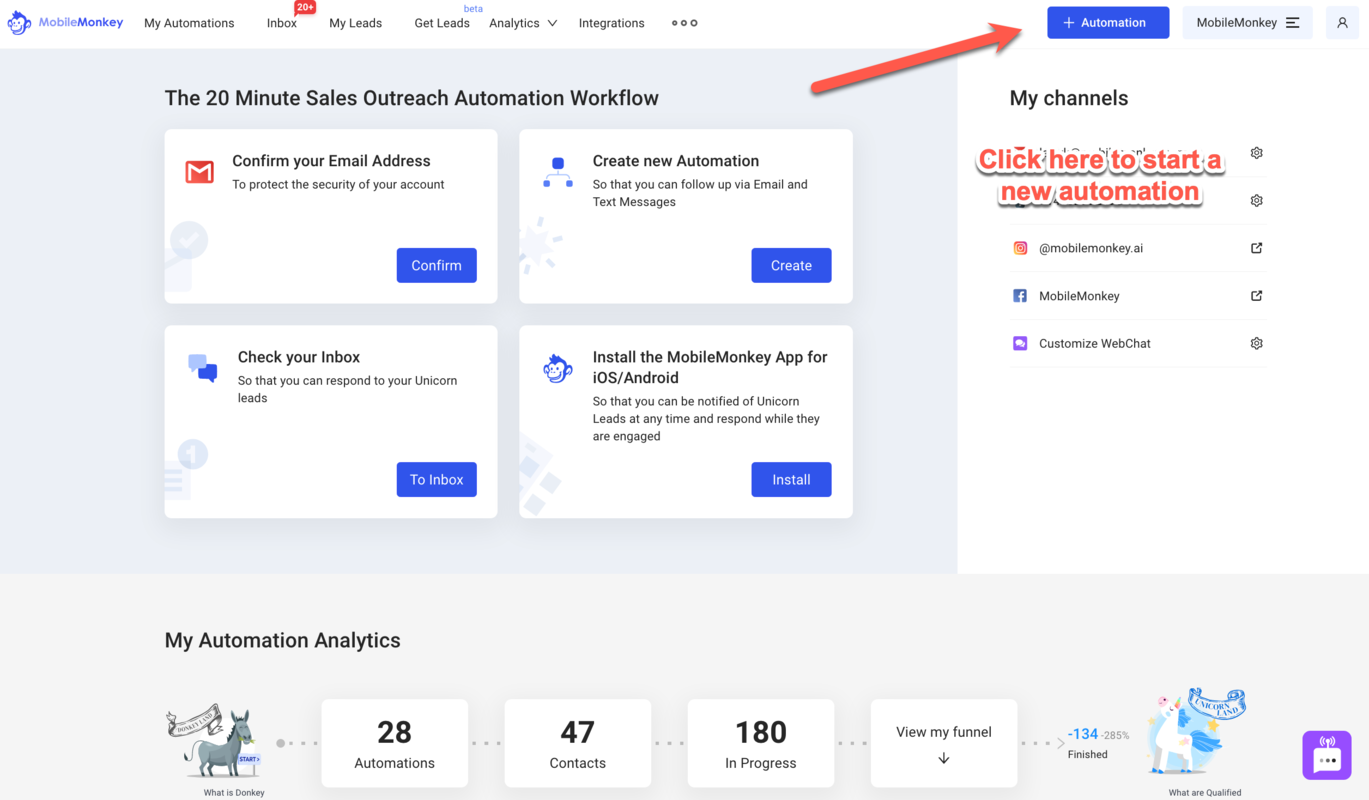Open the Inbox menu item
Image resolution: width=1369 pixels, height=800 pixels.
282,23
